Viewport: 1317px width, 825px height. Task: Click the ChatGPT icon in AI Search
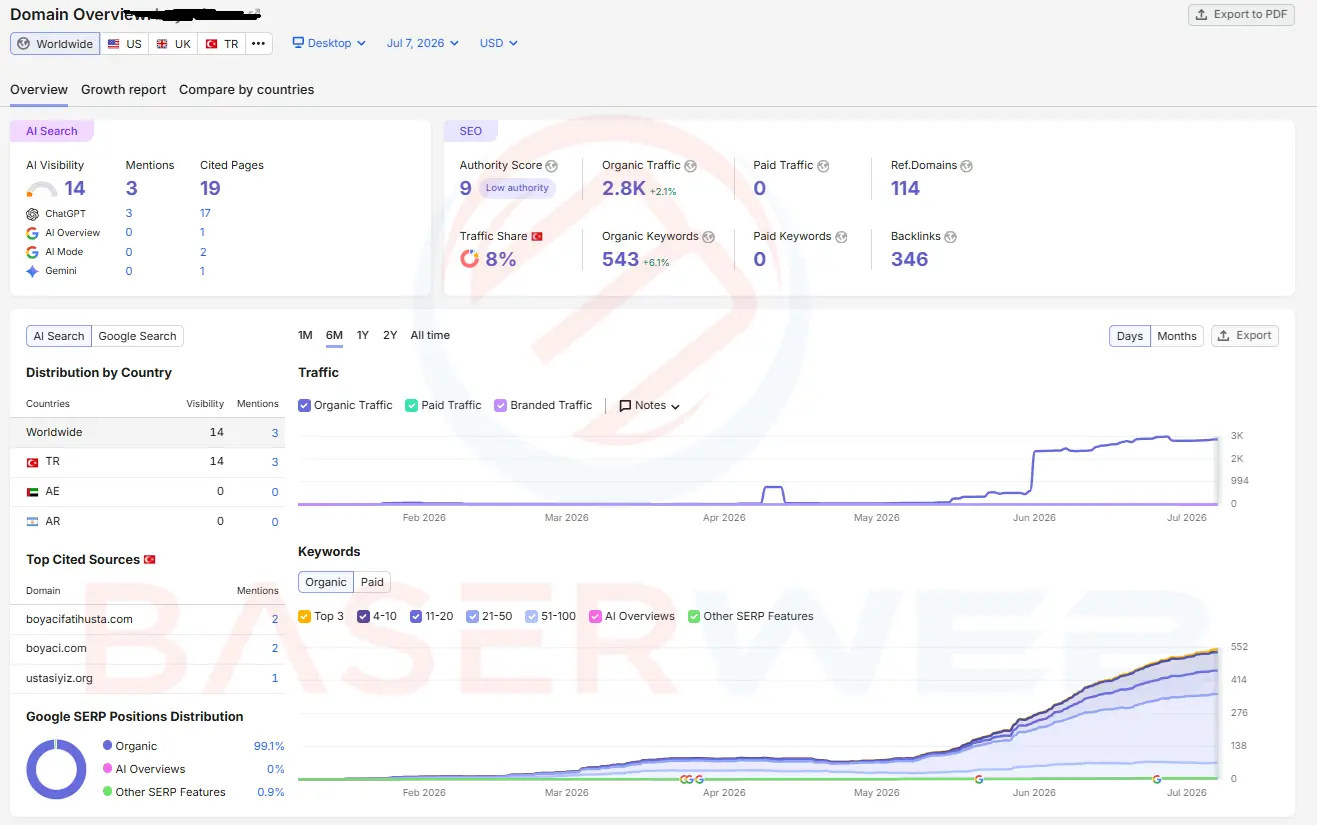33,214
